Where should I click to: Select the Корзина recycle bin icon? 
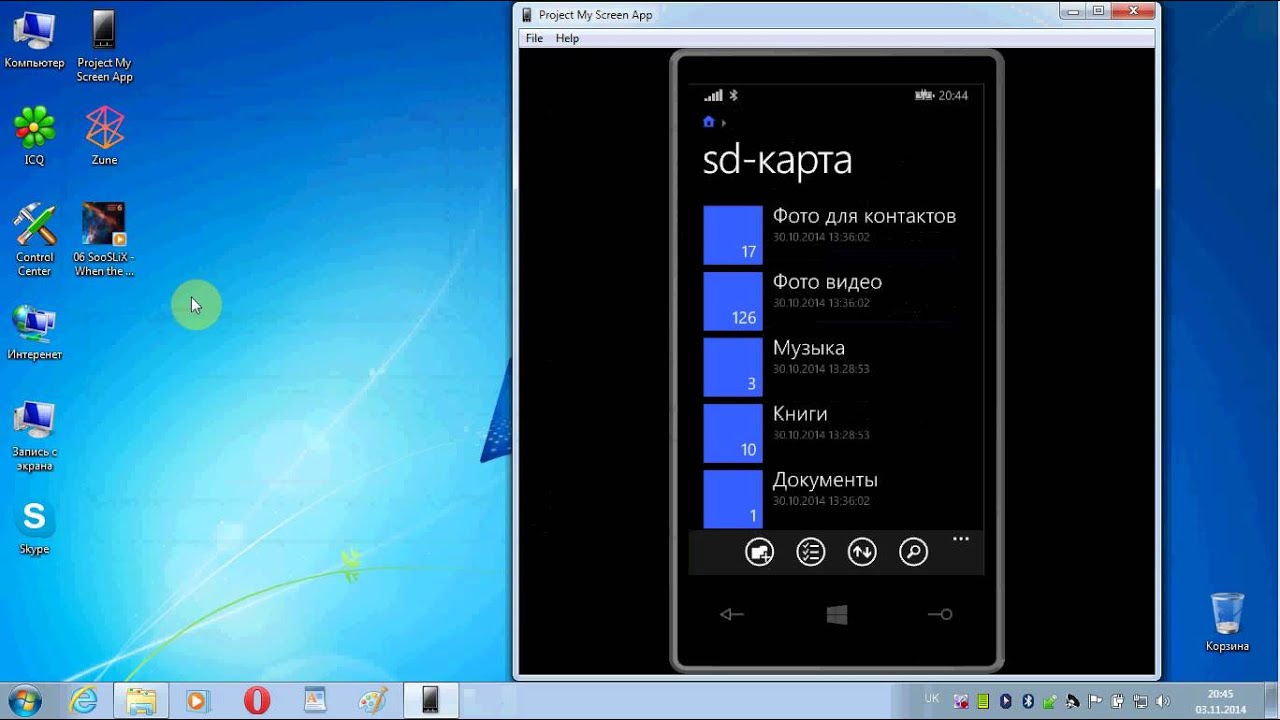pyautogui.click(x=1227, y=622)
